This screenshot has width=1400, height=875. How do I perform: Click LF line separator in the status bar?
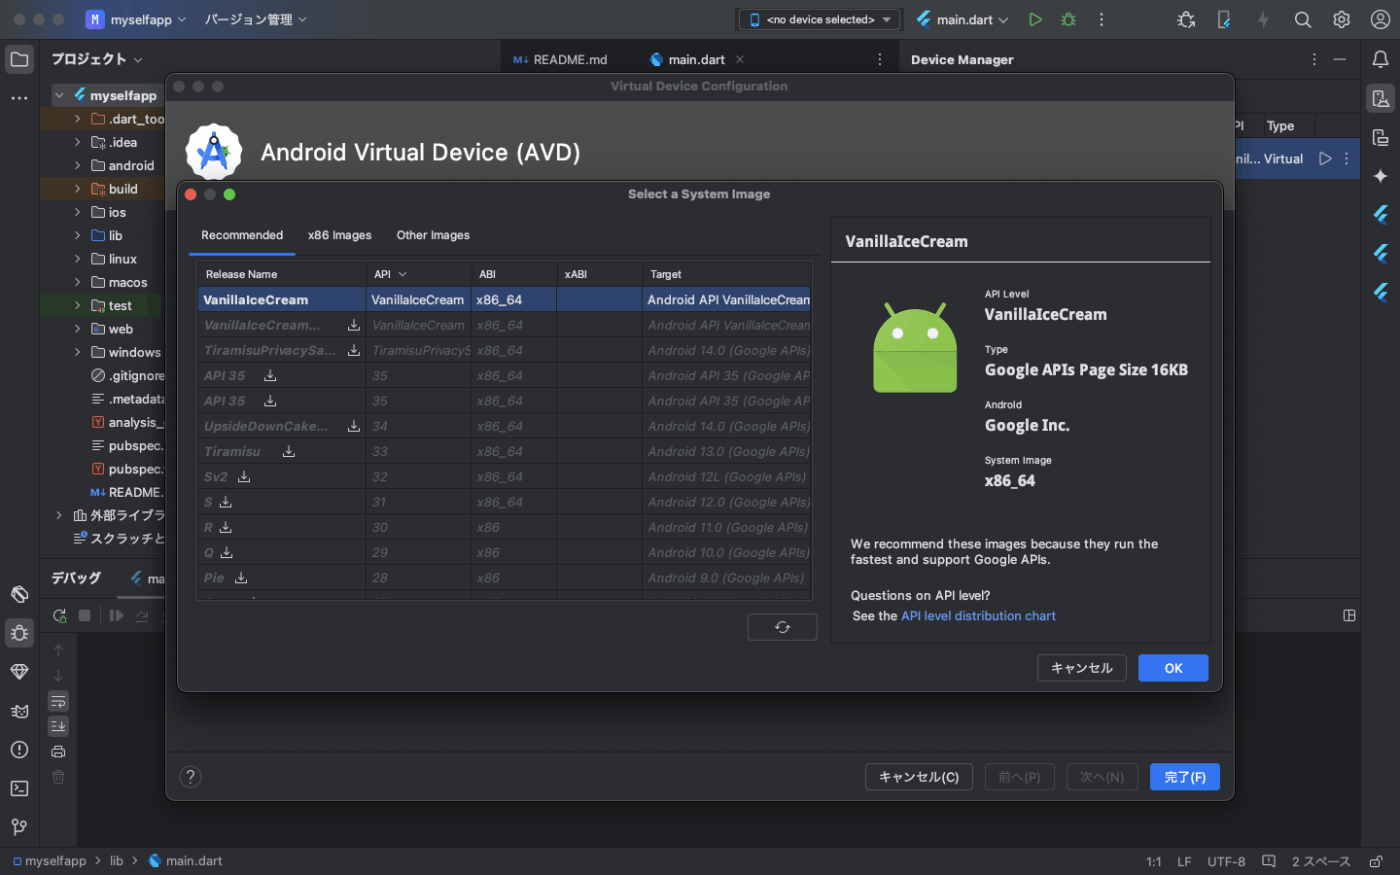(x=1184, y=861)
